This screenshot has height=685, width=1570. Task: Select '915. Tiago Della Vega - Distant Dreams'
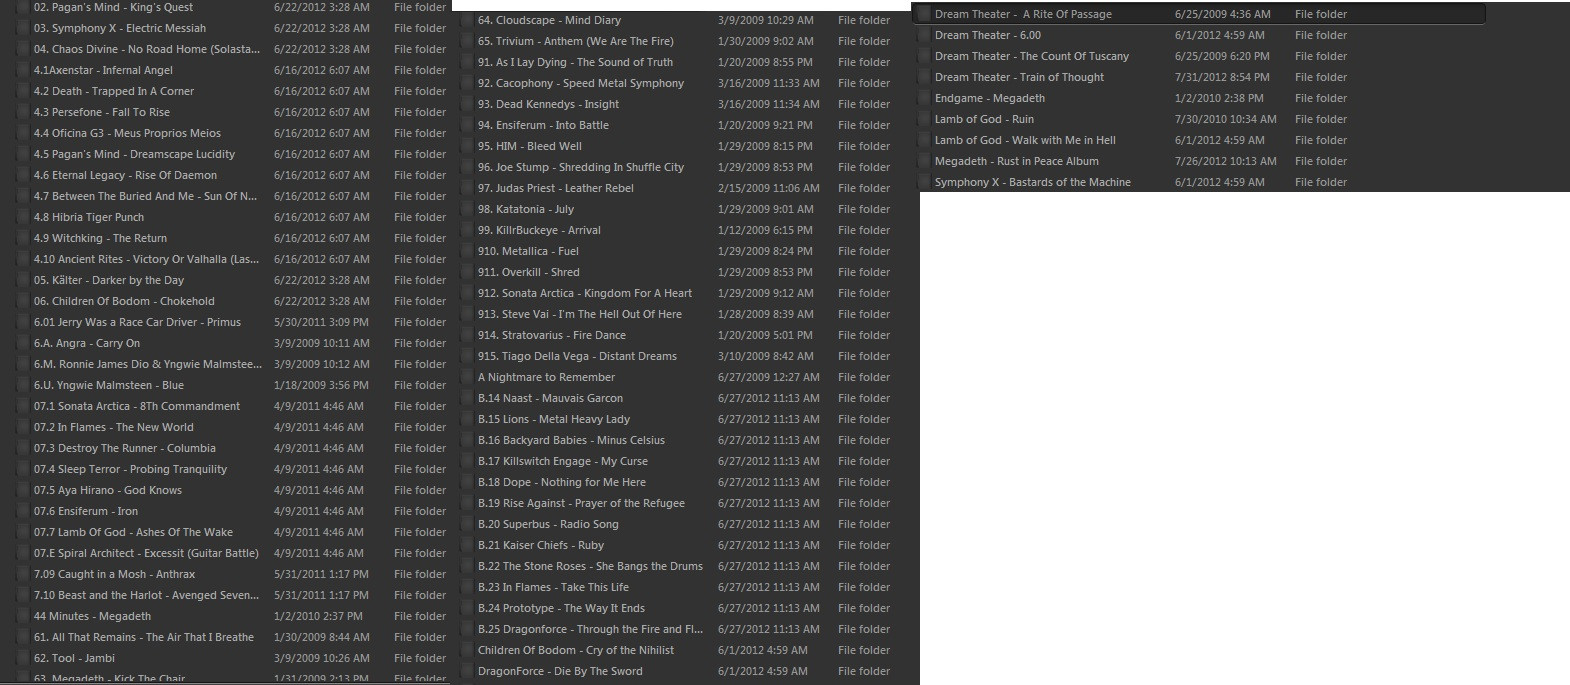[577, 356]
